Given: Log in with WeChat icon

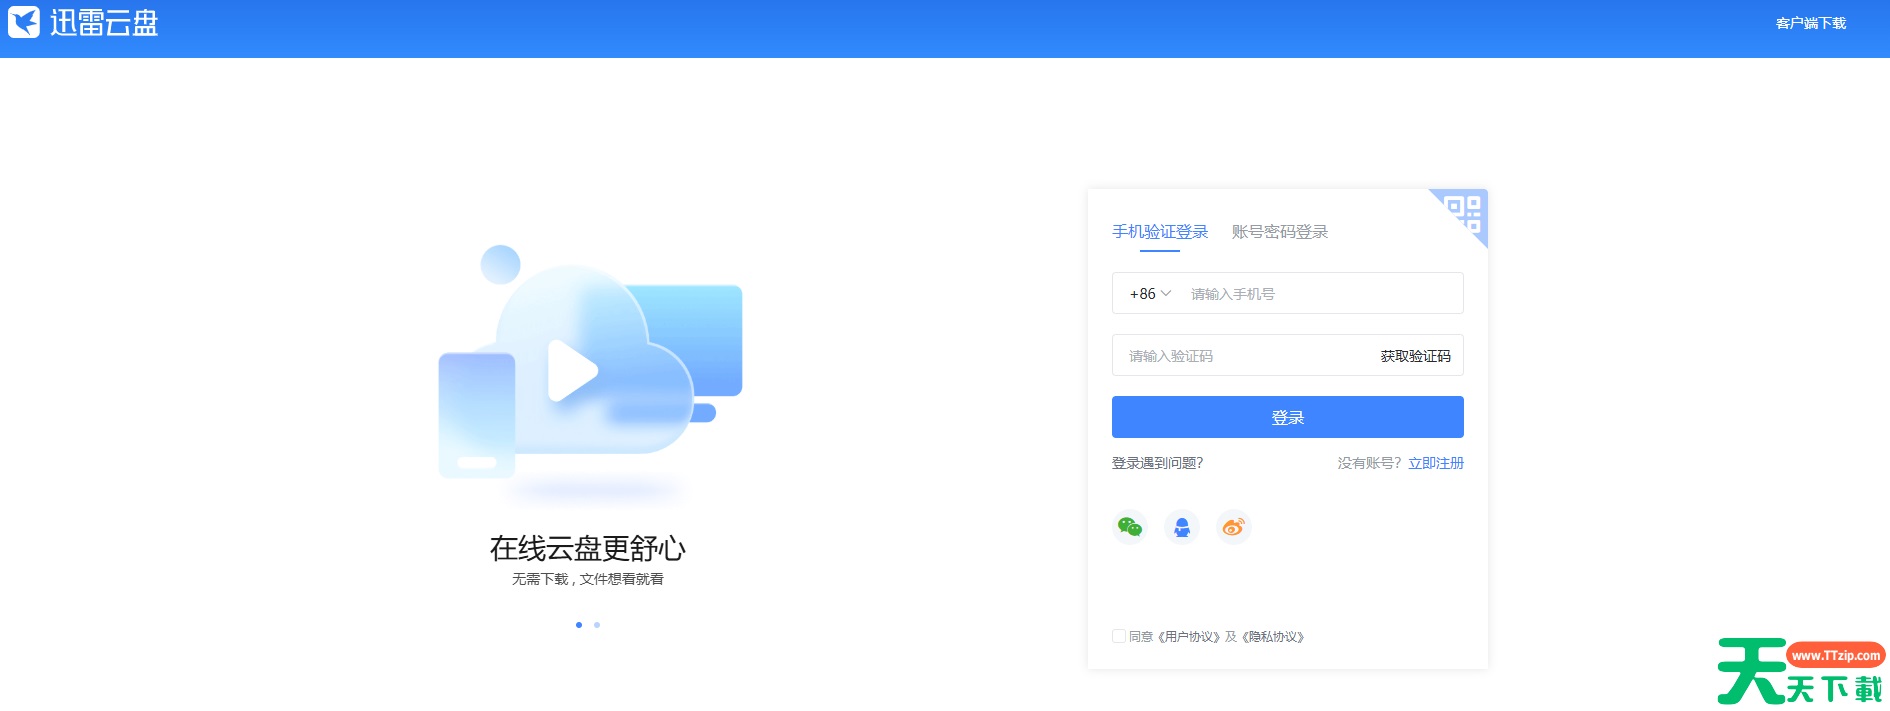Looking at the screenshot, I should (1129, 527).
